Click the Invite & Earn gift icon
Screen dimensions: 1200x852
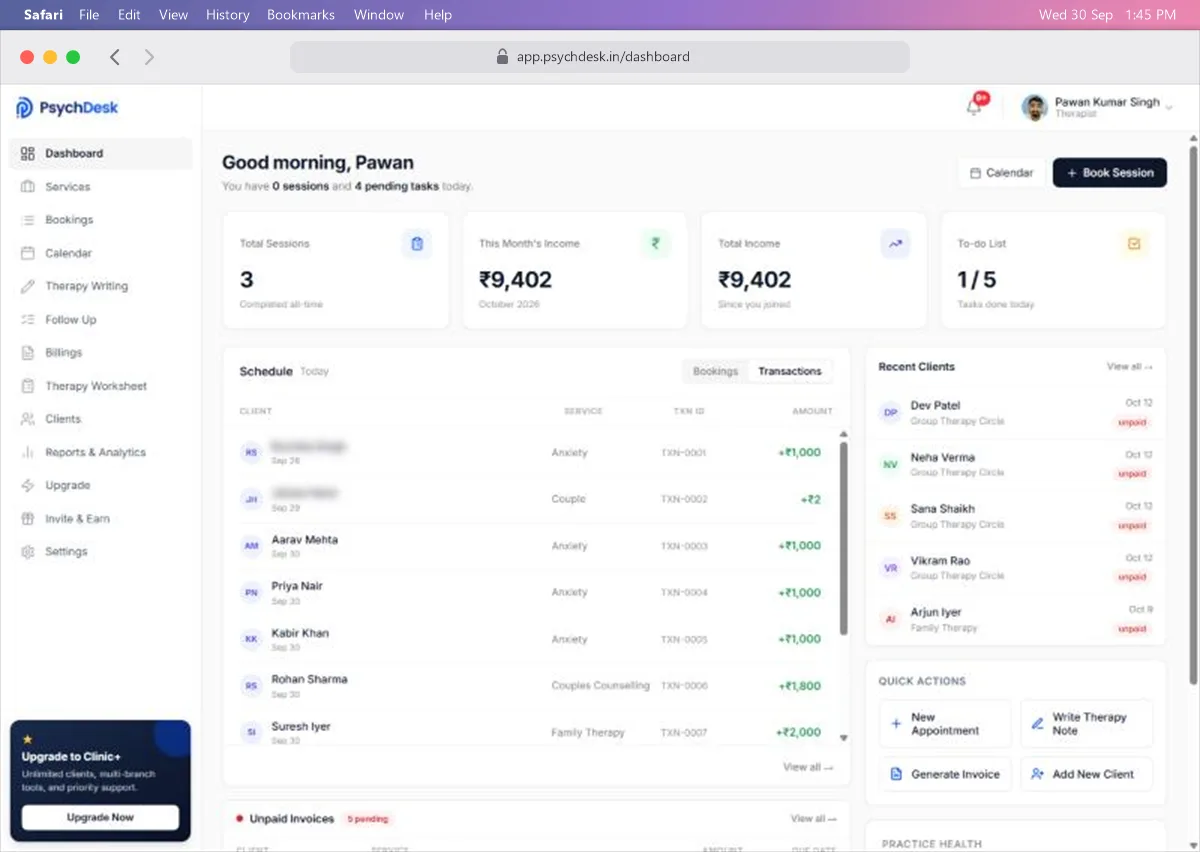click(x=27, y=519)
